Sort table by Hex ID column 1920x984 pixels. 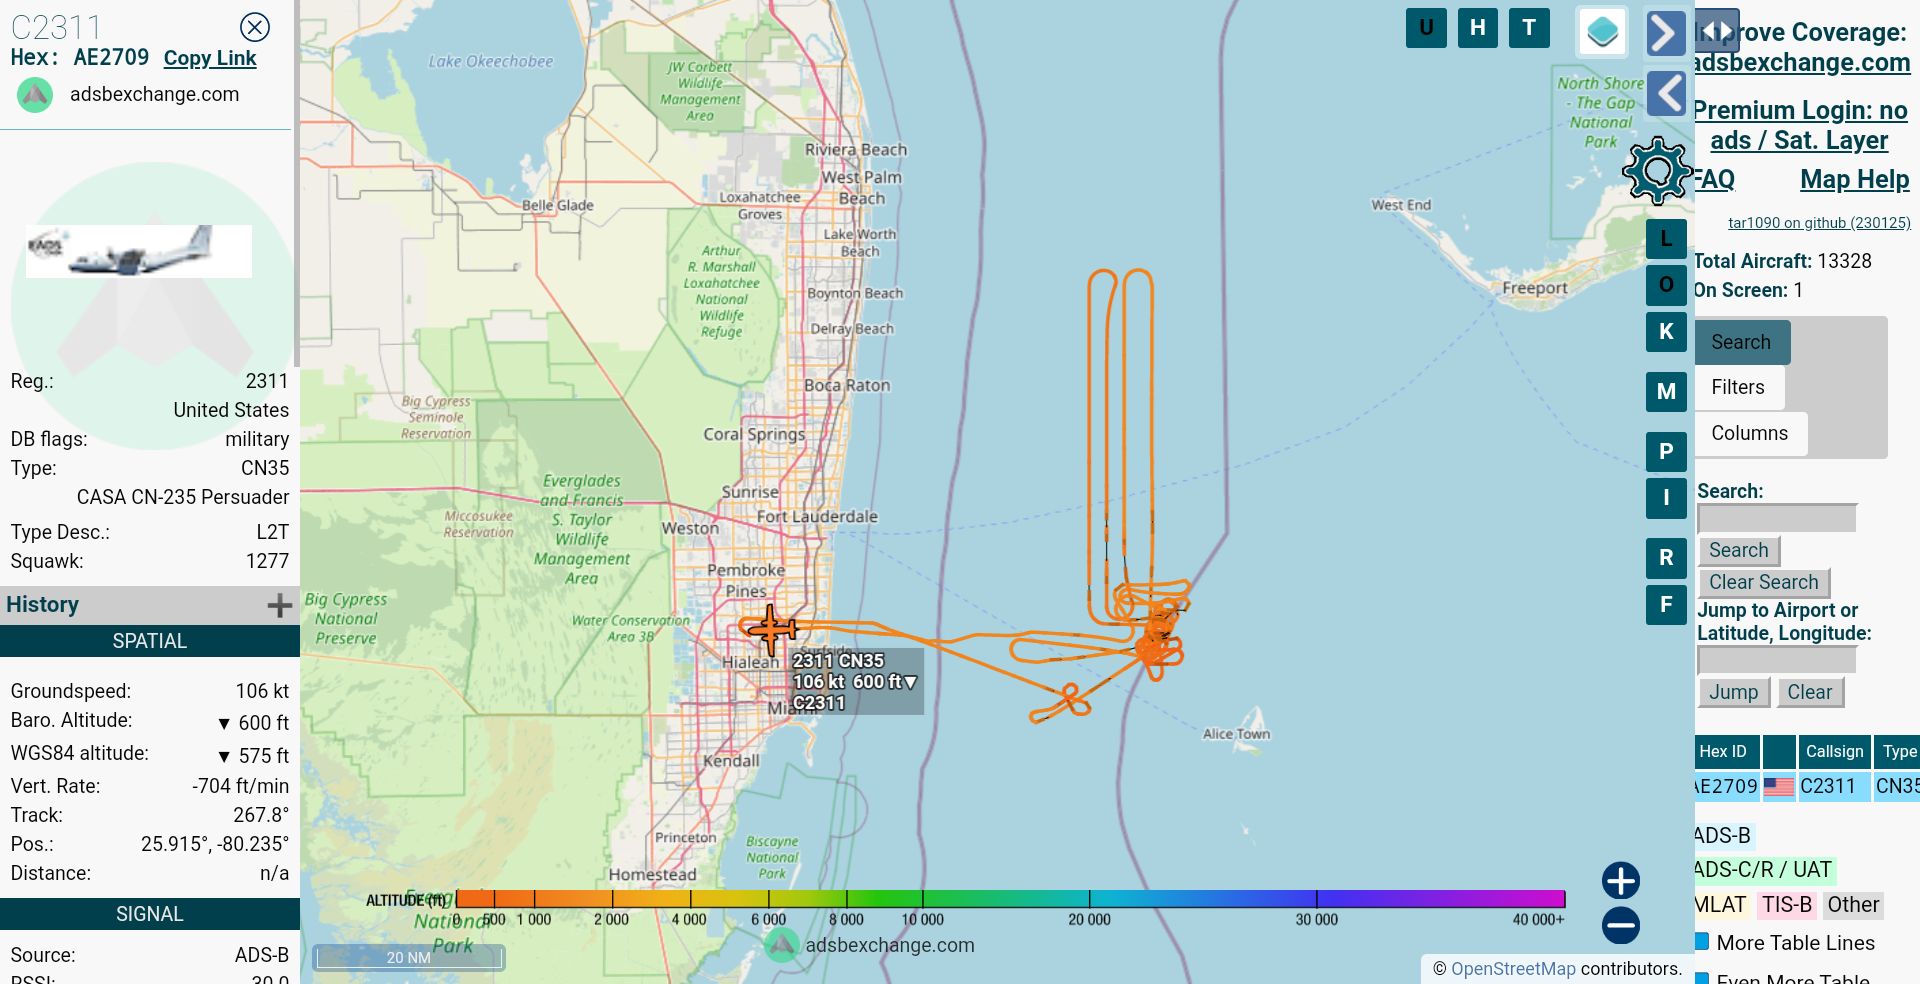coord(1726,752)
